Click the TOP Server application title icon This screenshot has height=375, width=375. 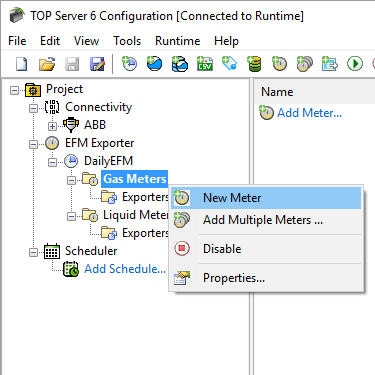coord(17,15)
